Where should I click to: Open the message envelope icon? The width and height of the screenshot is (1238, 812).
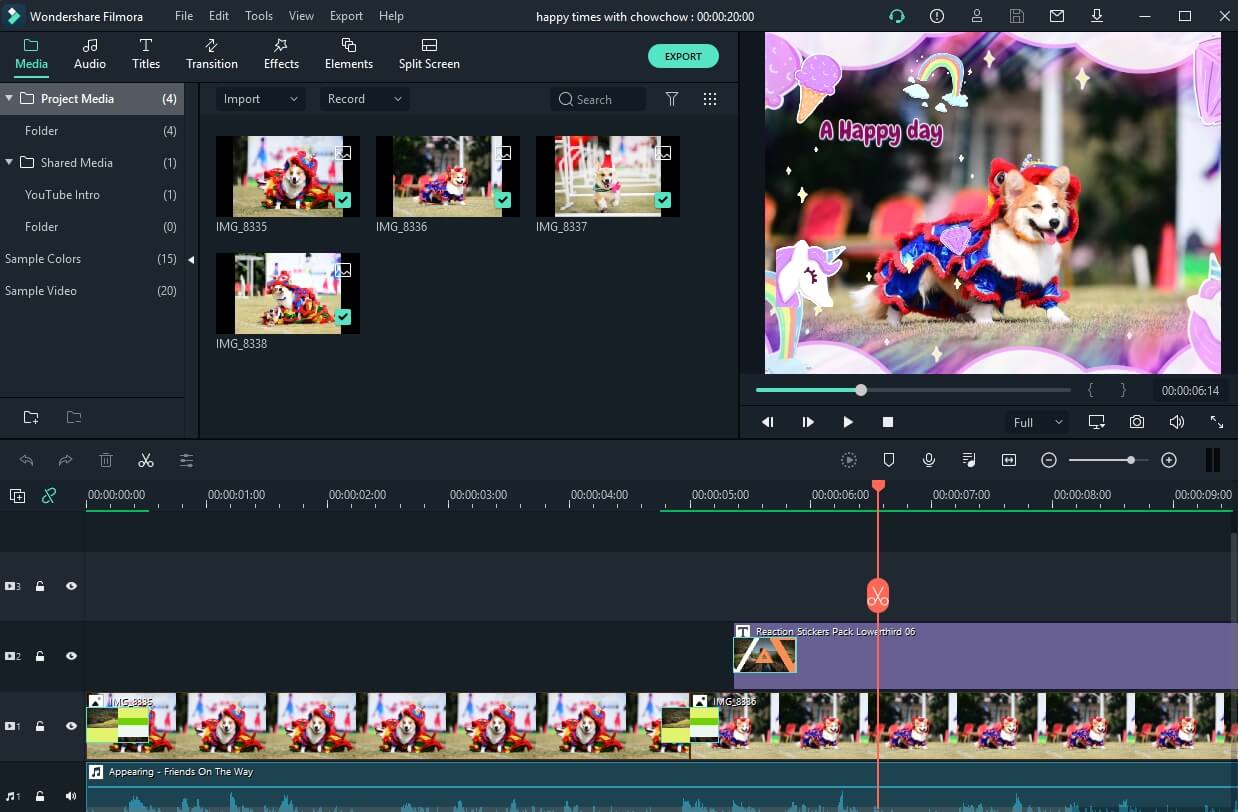pos(1056,16)
